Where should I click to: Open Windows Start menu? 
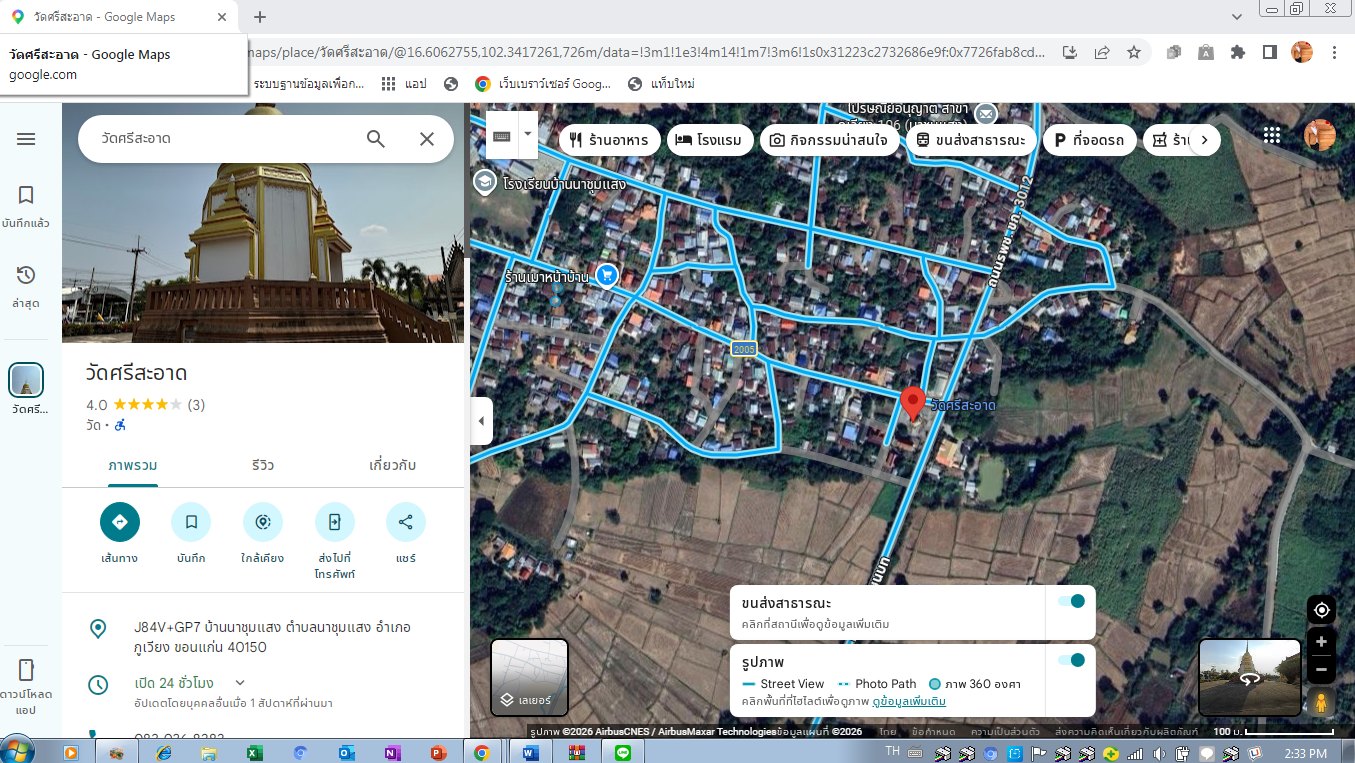pyautogui.click(x=19, y=749)
